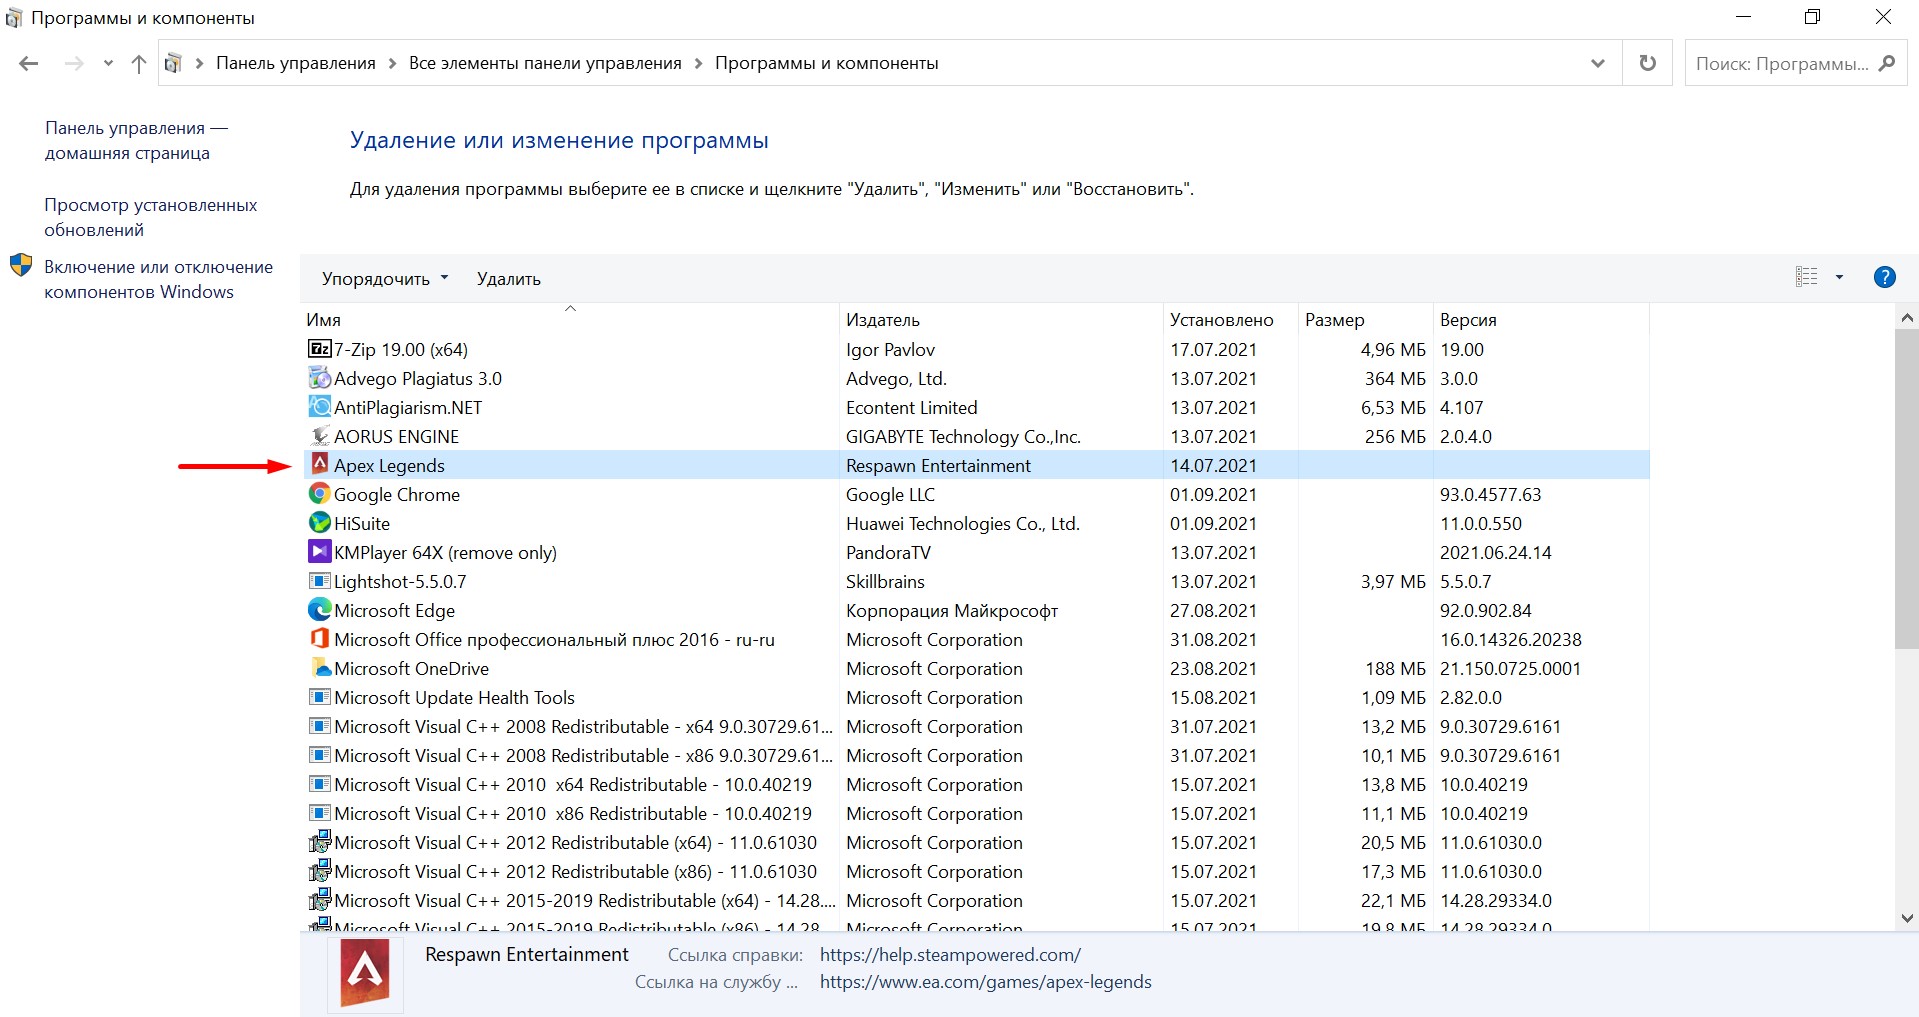Click Программы и компоненты breadcrumb
Screen dimensions: 1919x1017
(827, 63)
